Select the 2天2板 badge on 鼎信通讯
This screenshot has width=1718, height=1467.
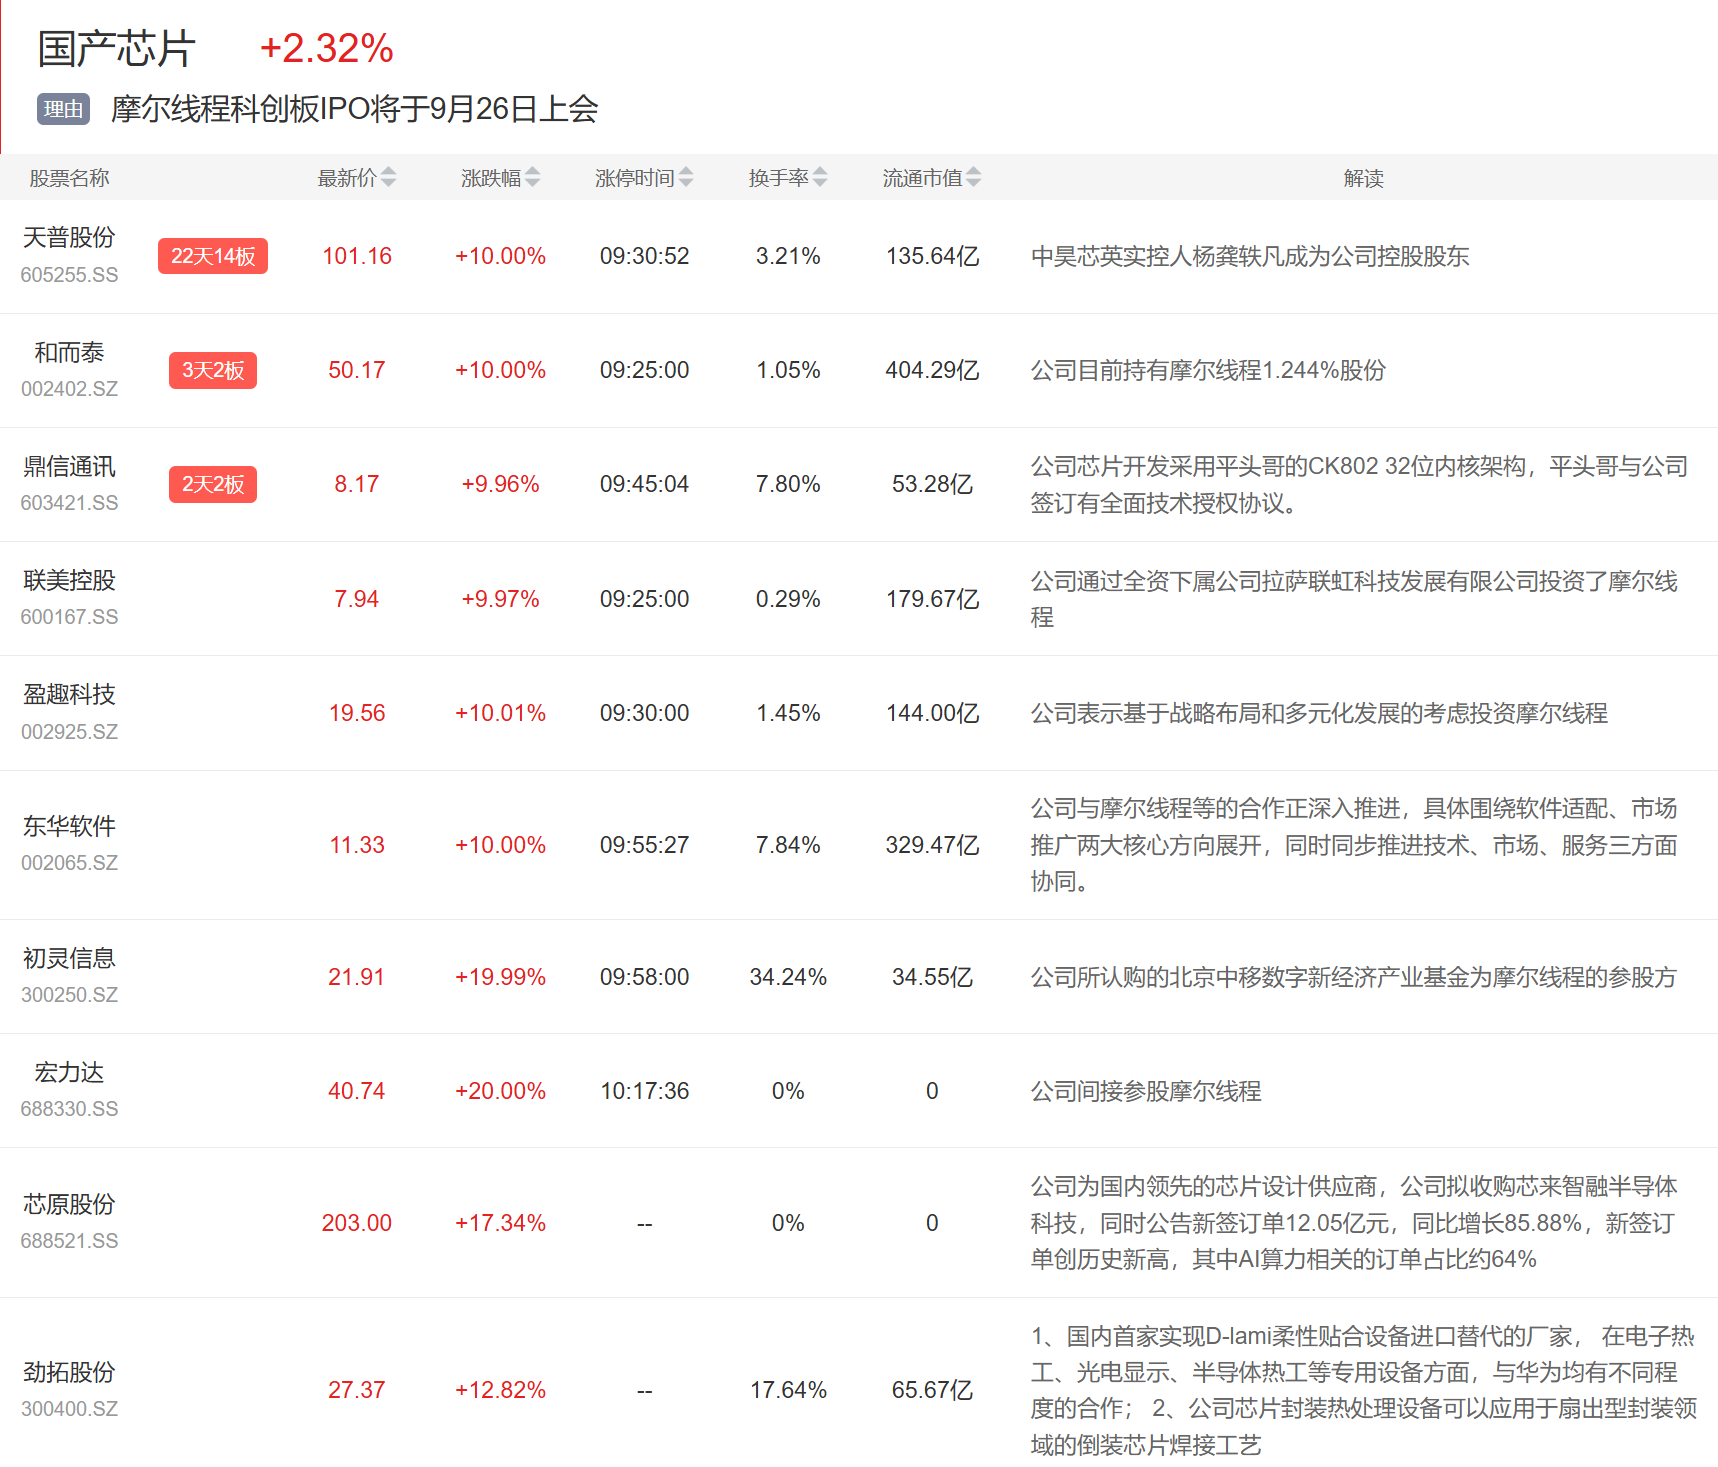pyautogui.click(x=212, y=484)
